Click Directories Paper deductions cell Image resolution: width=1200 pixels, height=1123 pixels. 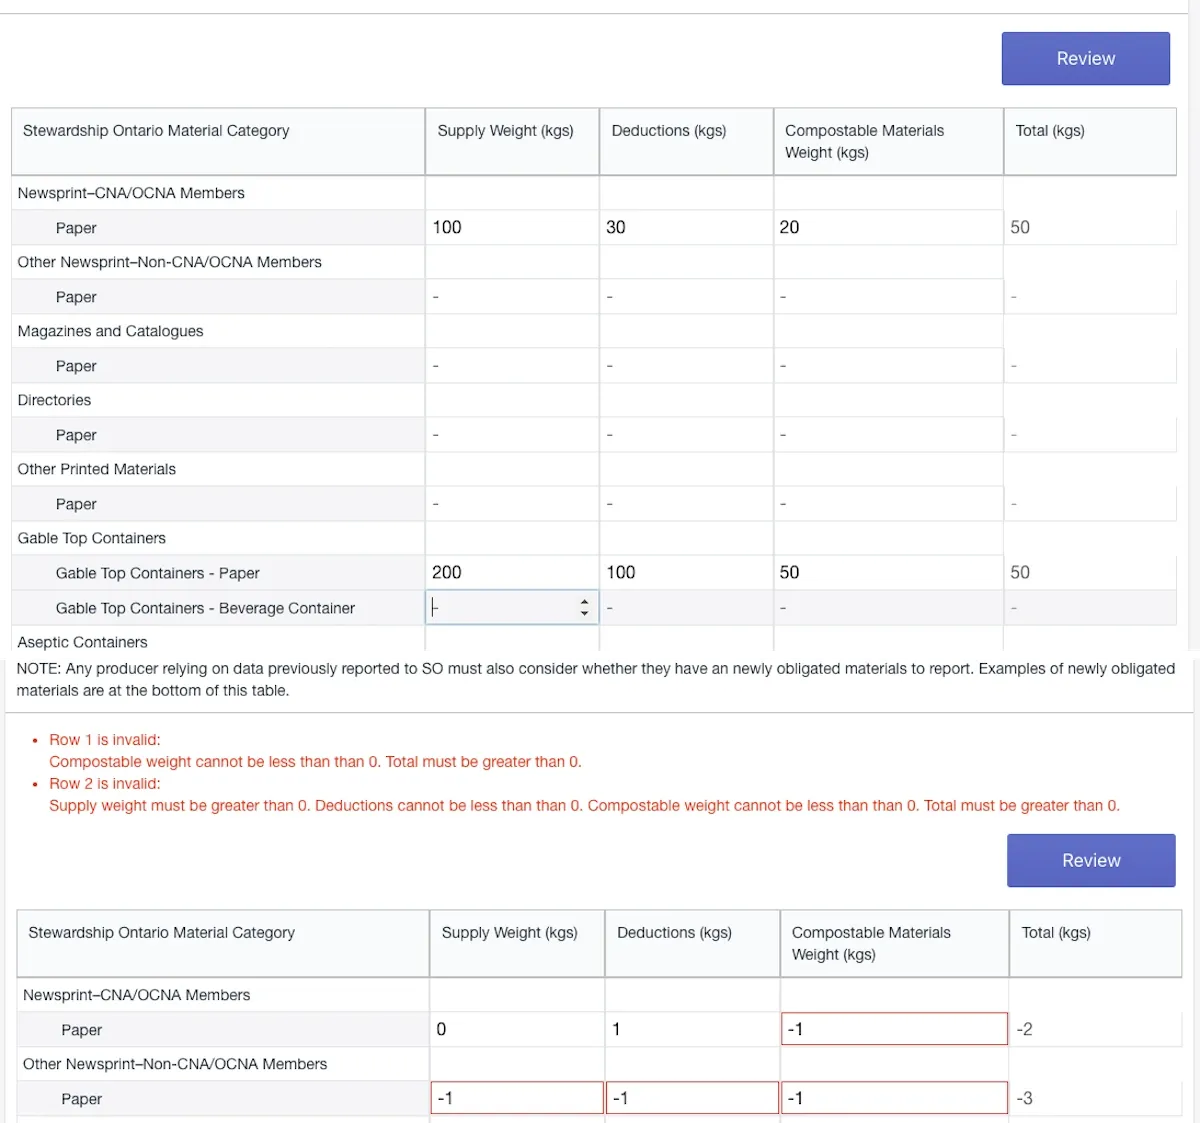(686, 434)
